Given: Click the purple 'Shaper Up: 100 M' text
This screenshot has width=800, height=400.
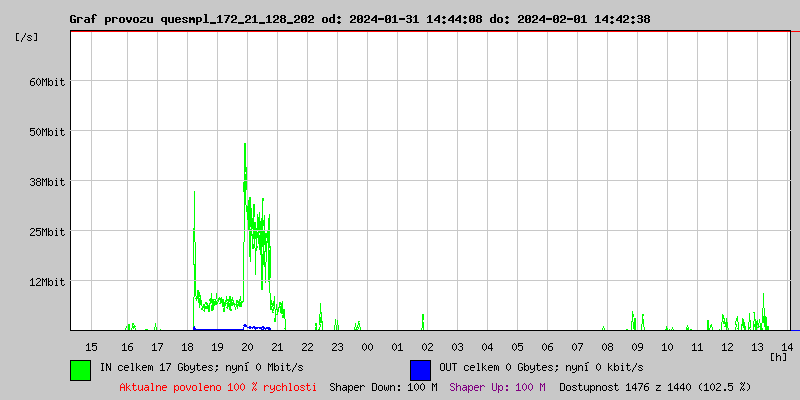Looking at the screenshot, I should [497, 387].
